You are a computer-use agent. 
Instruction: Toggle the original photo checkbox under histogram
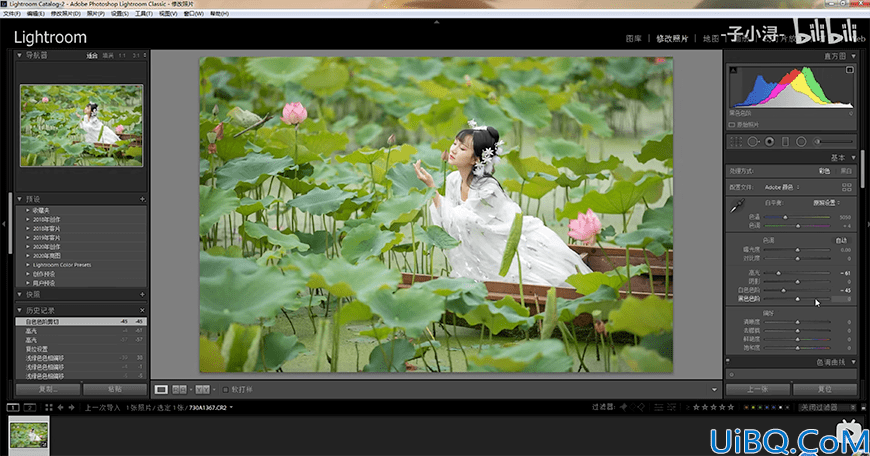click(732, 125)
